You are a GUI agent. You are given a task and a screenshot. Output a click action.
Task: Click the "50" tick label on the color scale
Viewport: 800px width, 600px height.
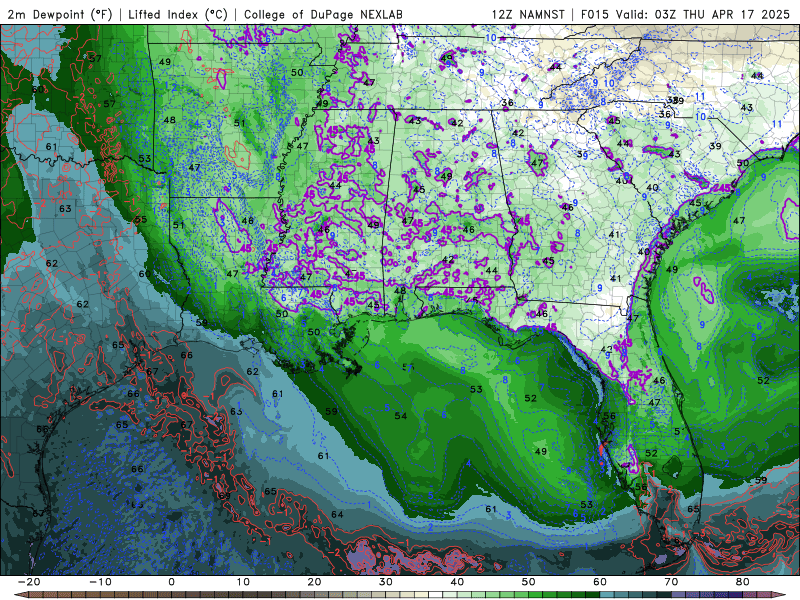point(529,582)
